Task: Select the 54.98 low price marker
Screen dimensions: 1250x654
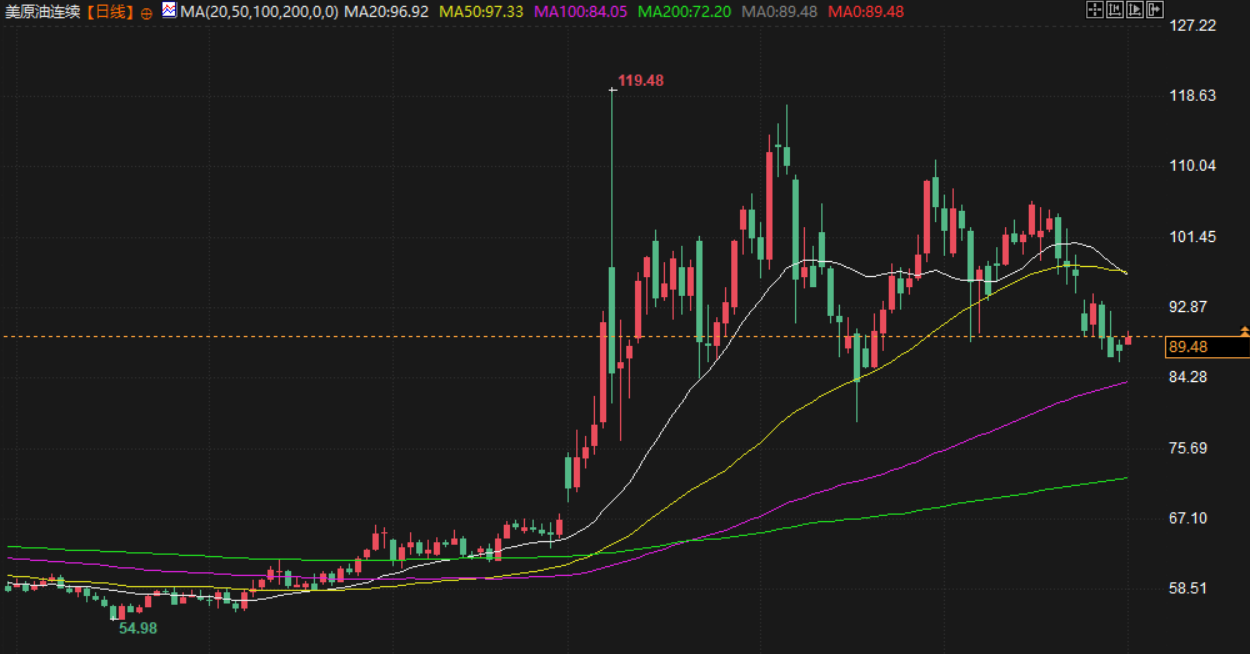Action: pyautogui.click(x=138, y=628)
